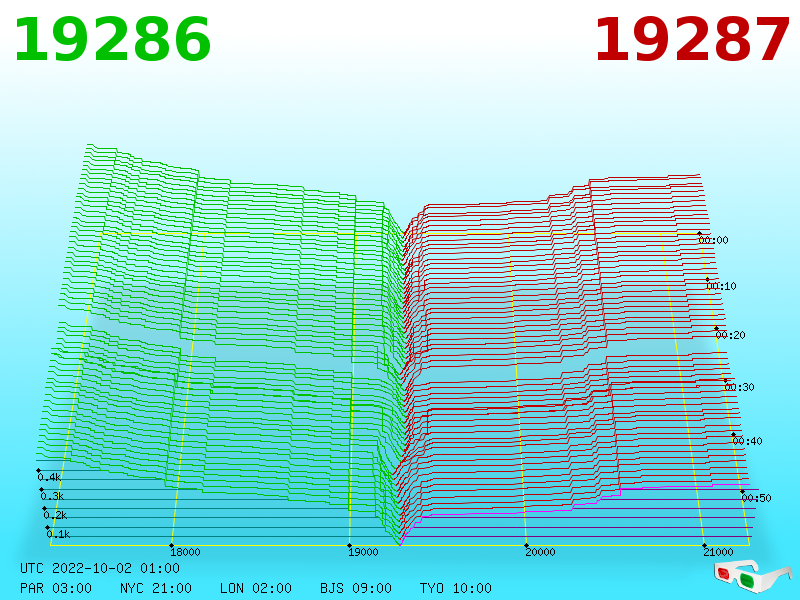Click the red 19287 price label
Viewport: 800px width, 600px height.
click(692, 40)
